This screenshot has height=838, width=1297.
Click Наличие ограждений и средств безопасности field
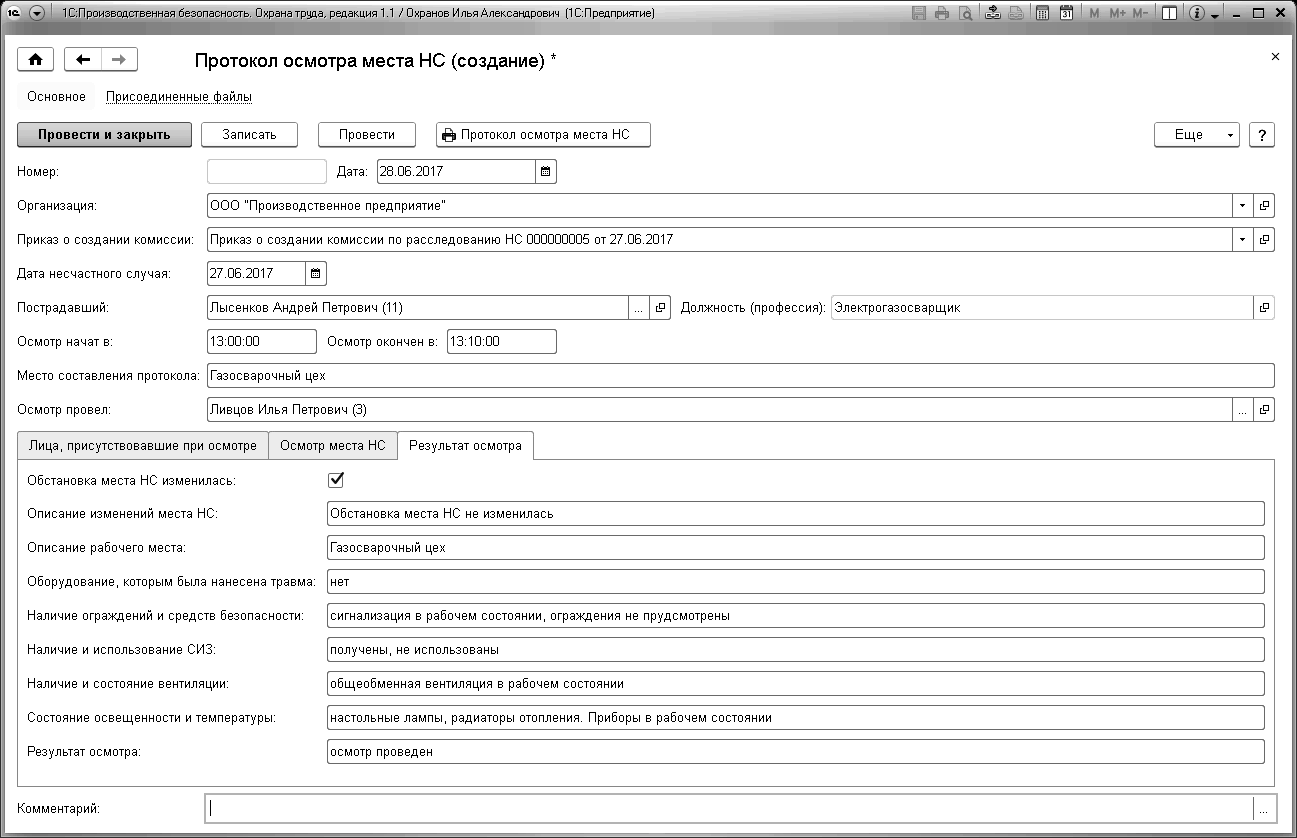click(795, 616)
